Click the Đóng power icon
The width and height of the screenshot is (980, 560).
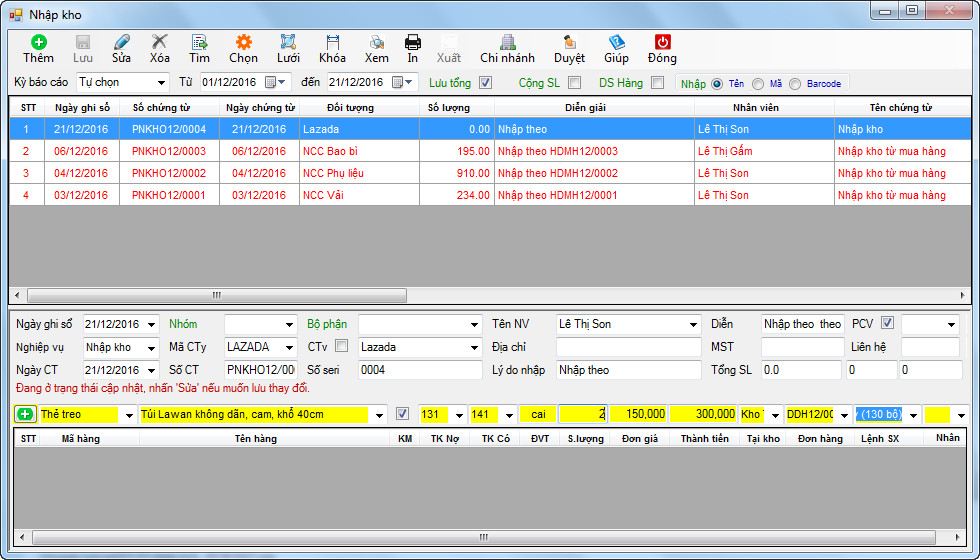pyautogui.click(x=662, y=42)
